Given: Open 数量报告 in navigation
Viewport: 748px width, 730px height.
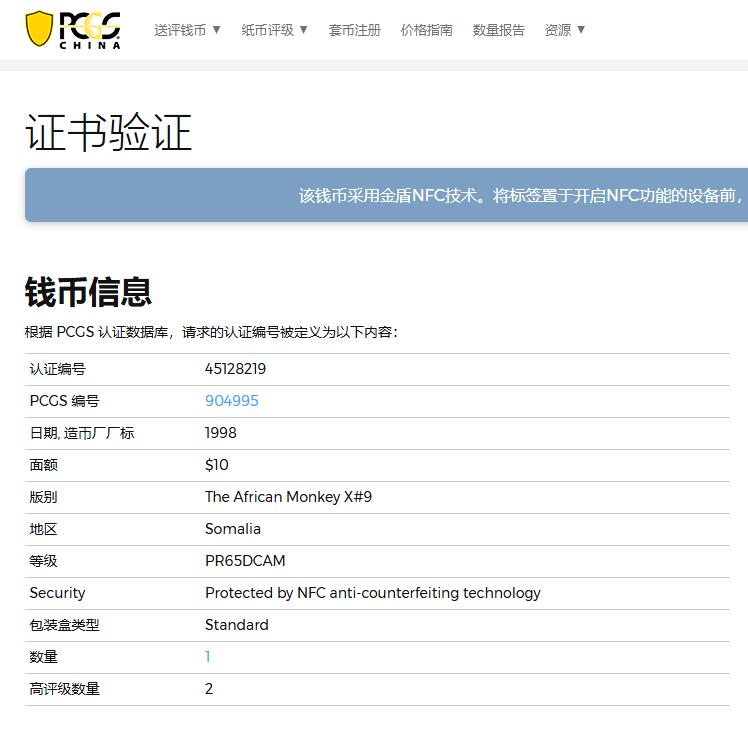Looking at the screenshot, I should (499, 30).
